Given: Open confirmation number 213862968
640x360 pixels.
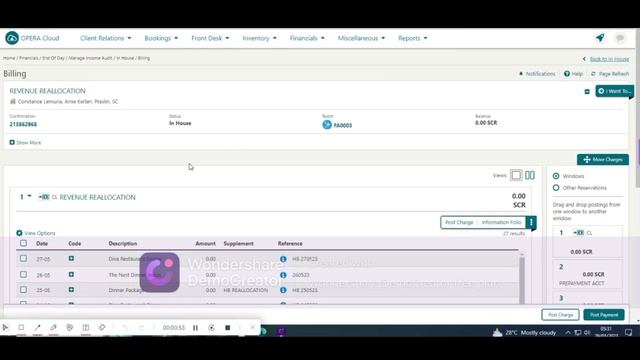Looking at the screenshot, I should click(x=23, y=124).
